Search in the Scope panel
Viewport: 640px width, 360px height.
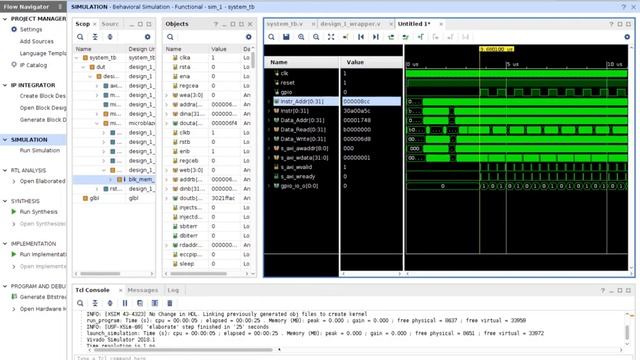click(x=80, y=37)
